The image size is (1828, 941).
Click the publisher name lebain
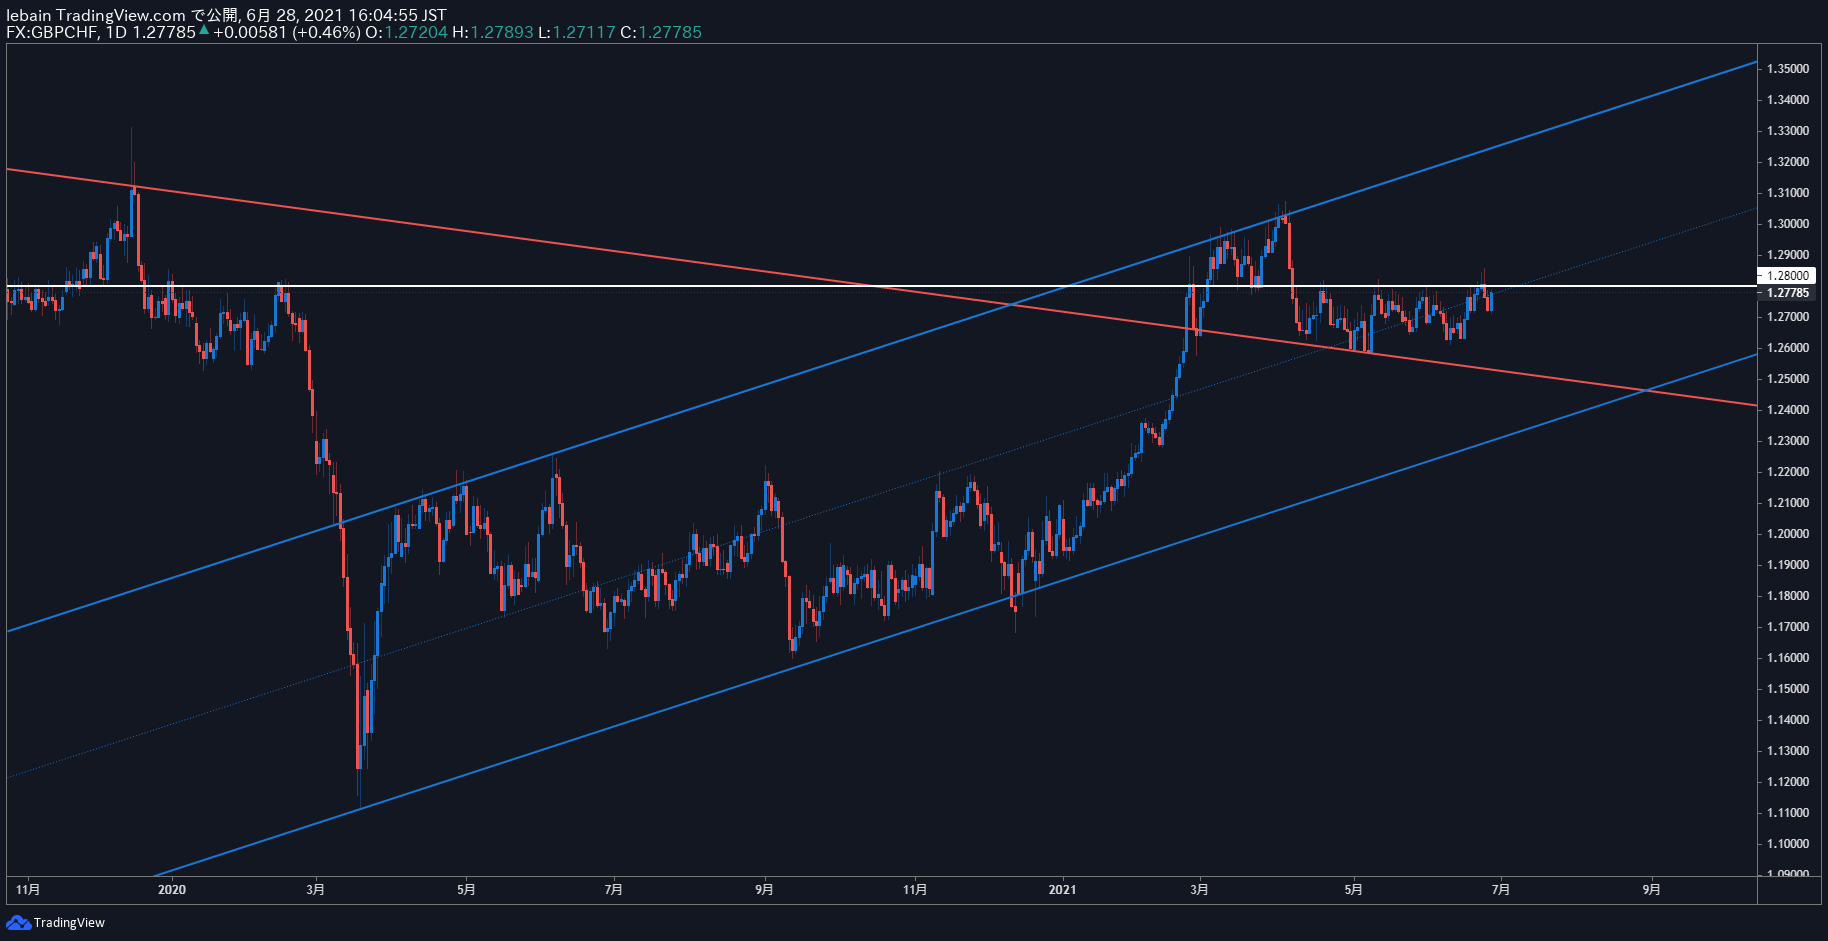[x=28, y=15]
